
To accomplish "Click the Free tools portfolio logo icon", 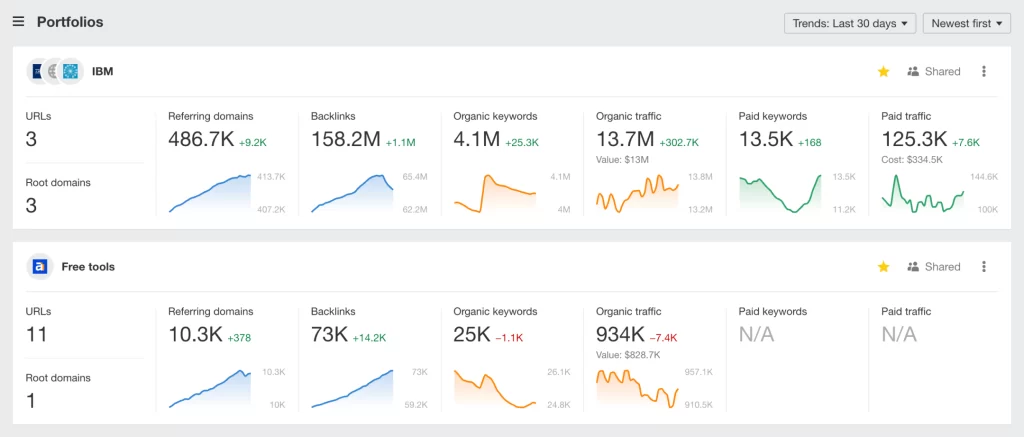I will pyautogui.click(x=40, y=267).
